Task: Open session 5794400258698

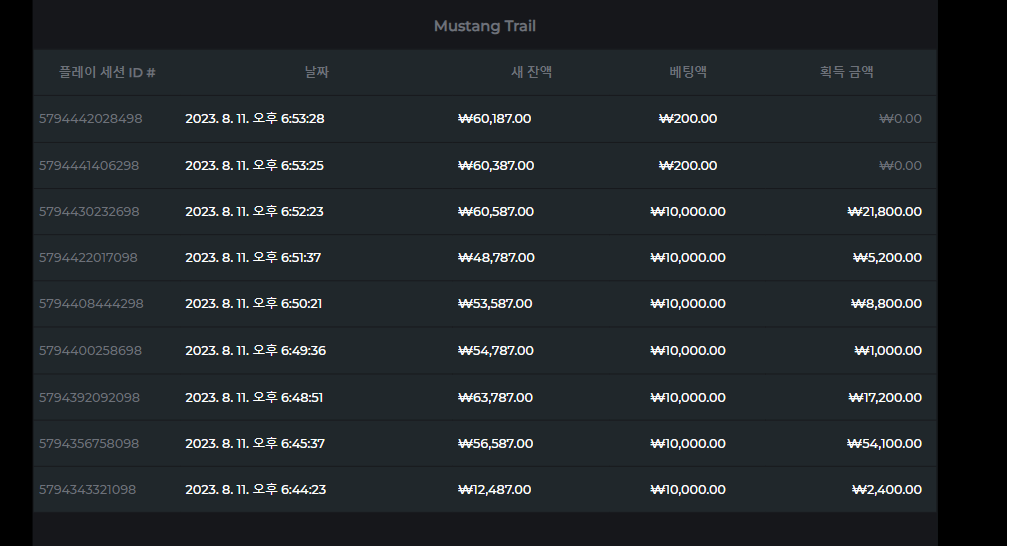Action: coord(90,350)
